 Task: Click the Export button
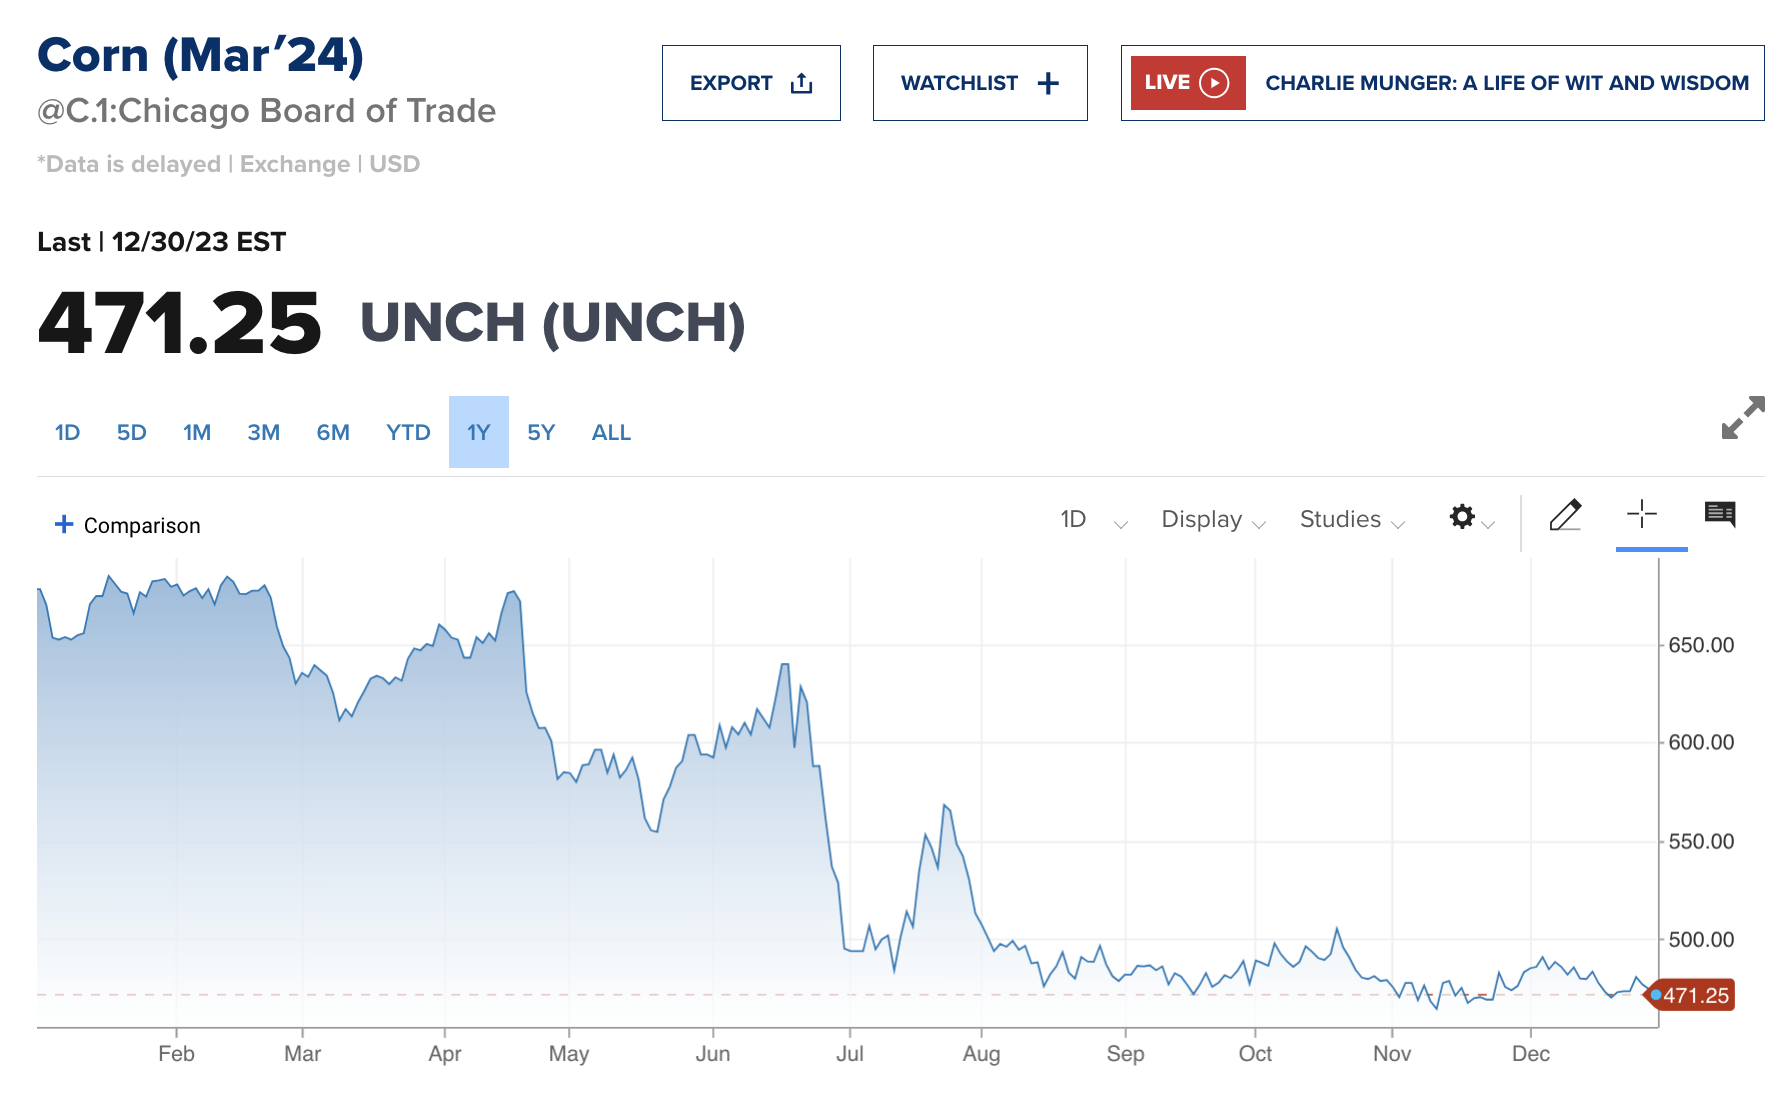click(x=751, y=83)
